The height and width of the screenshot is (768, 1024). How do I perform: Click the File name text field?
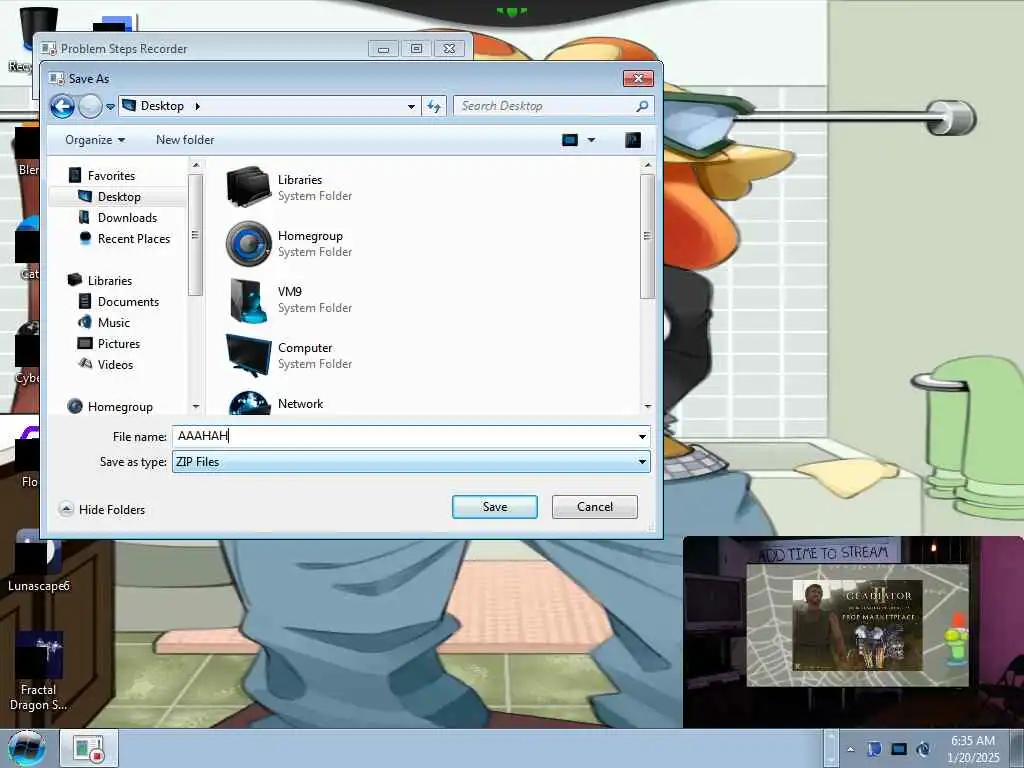click(x=404, y=436)
